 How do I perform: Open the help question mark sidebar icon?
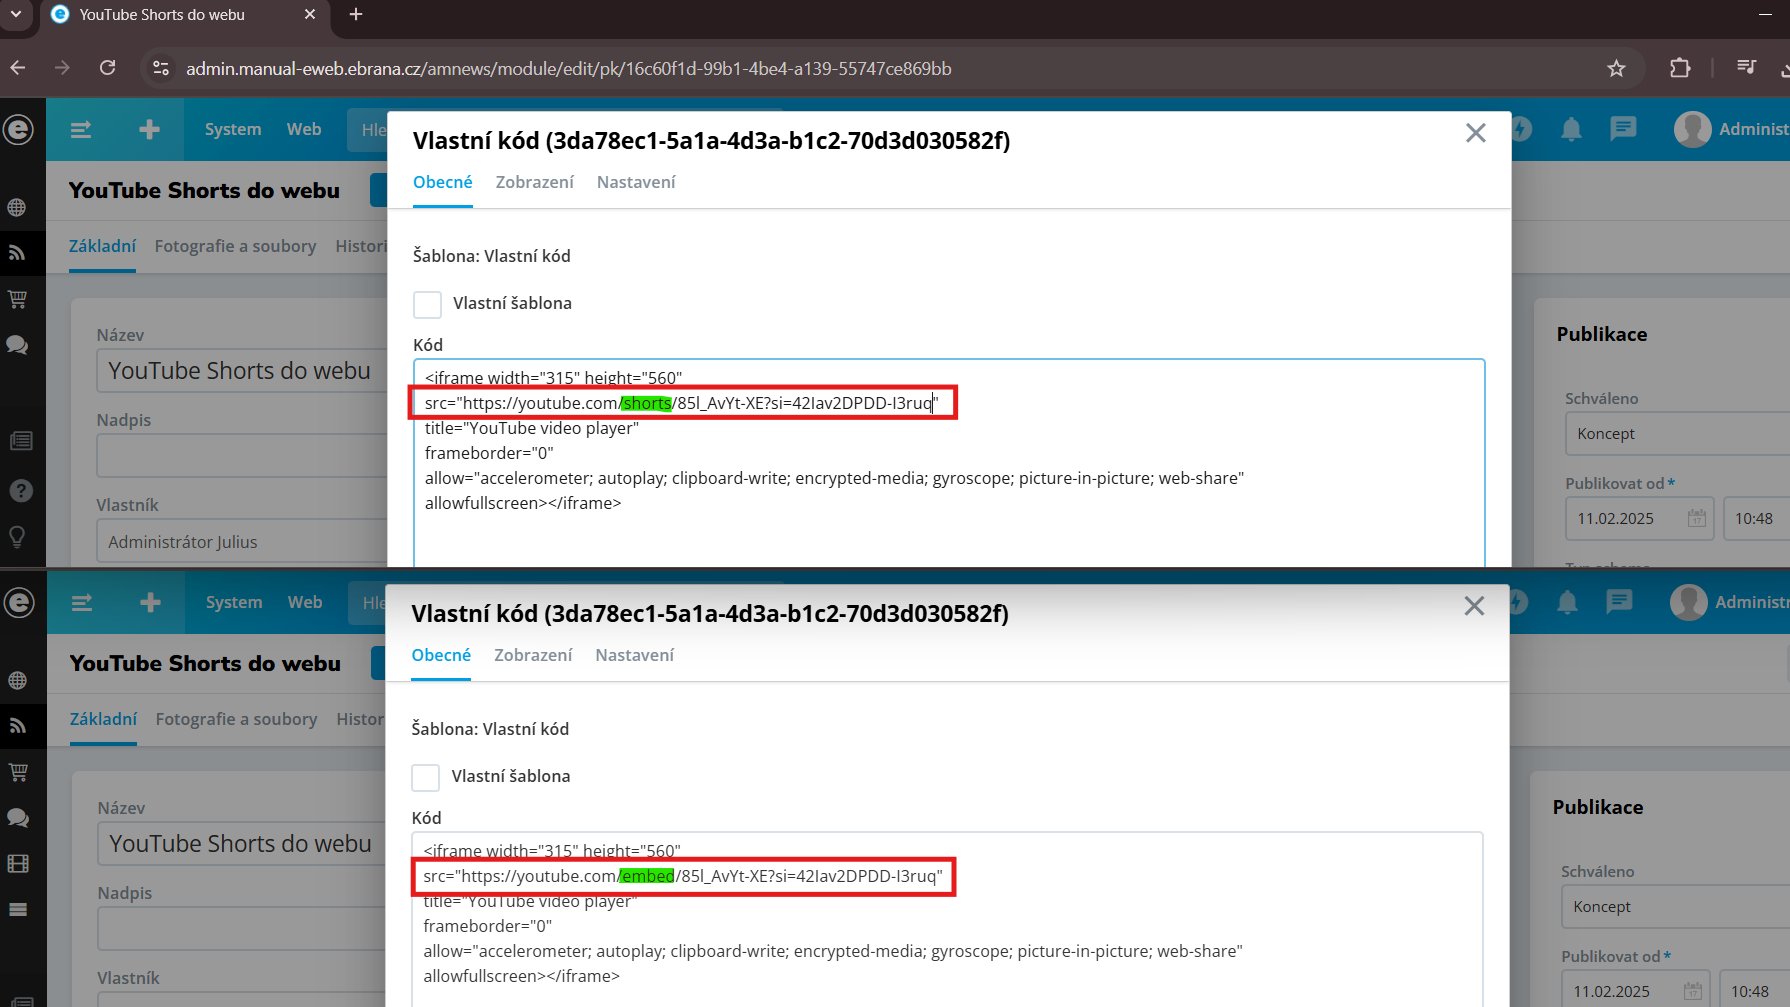[21, 491]
